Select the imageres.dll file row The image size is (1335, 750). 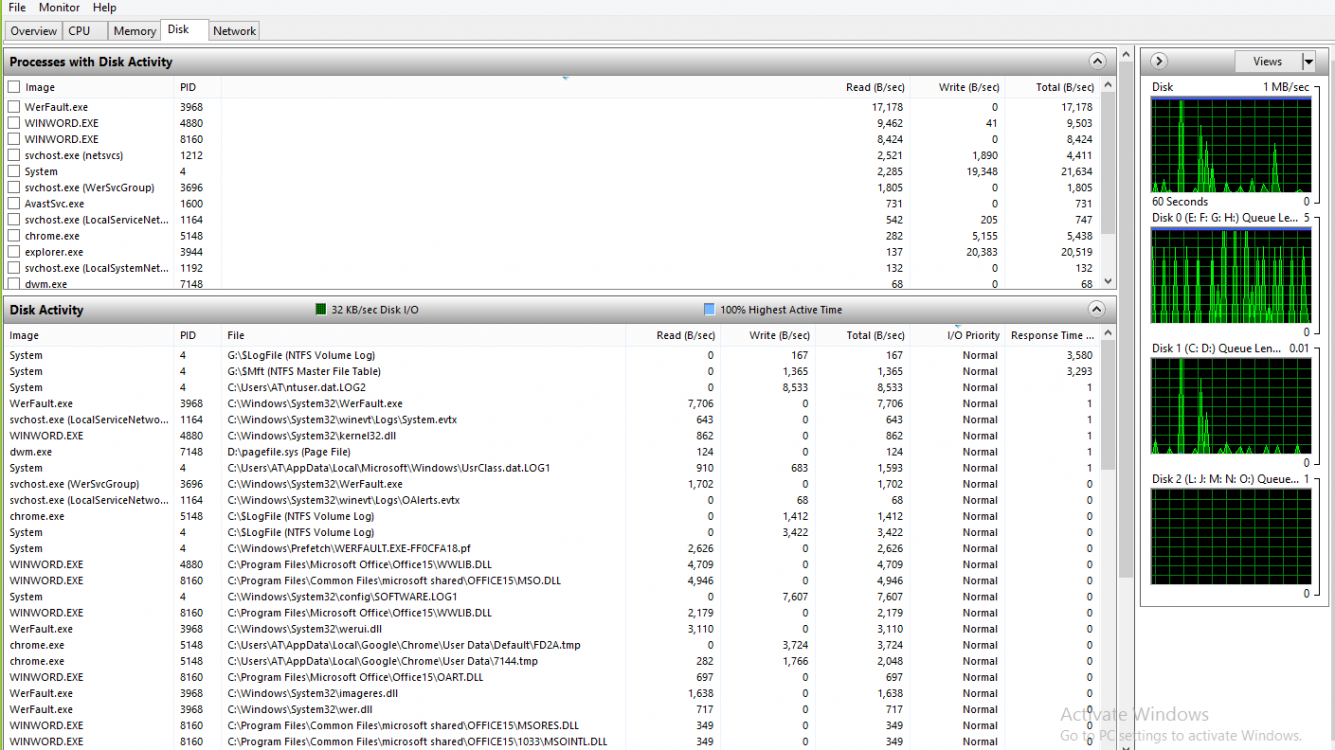(552, 693)
